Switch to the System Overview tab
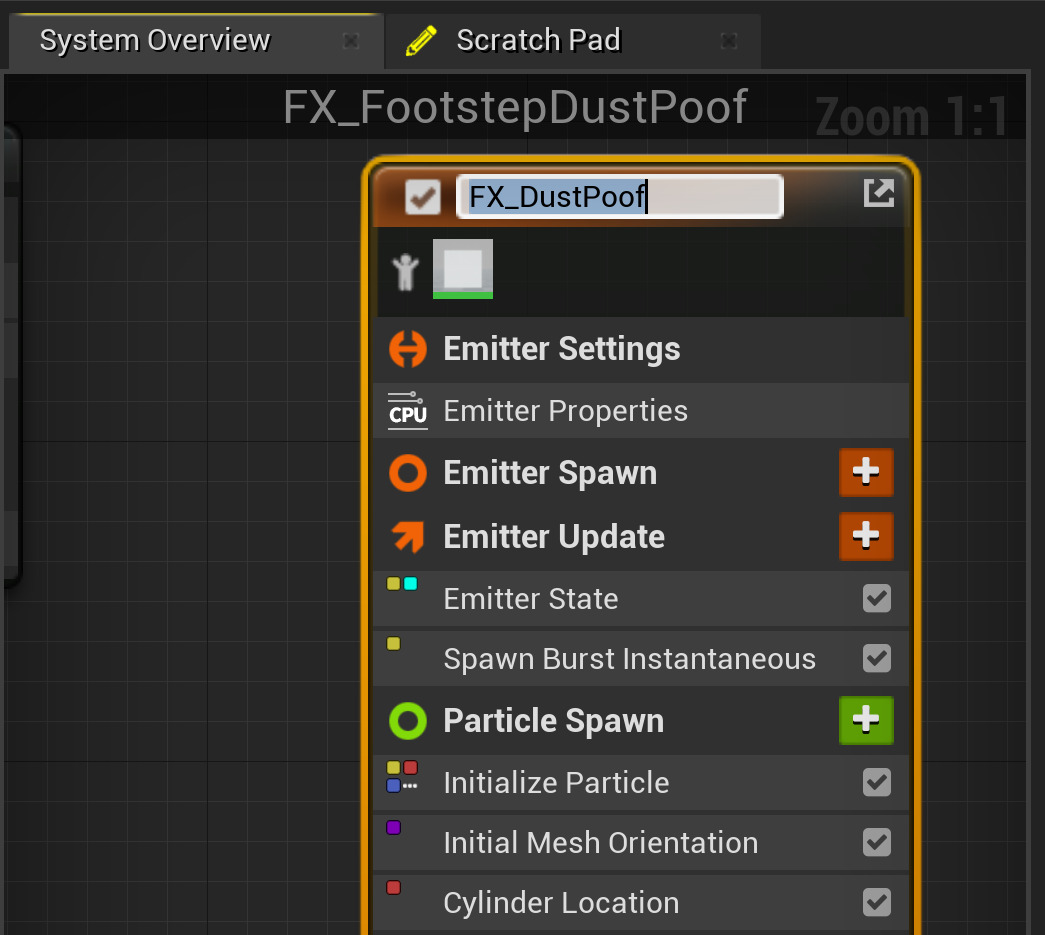 click(x=155, y=41)
